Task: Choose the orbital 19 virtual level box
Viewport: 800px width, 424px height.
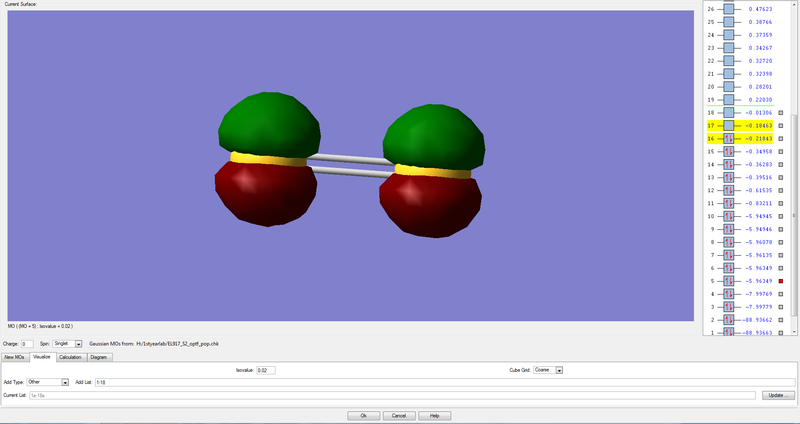Action: point(729,100)
